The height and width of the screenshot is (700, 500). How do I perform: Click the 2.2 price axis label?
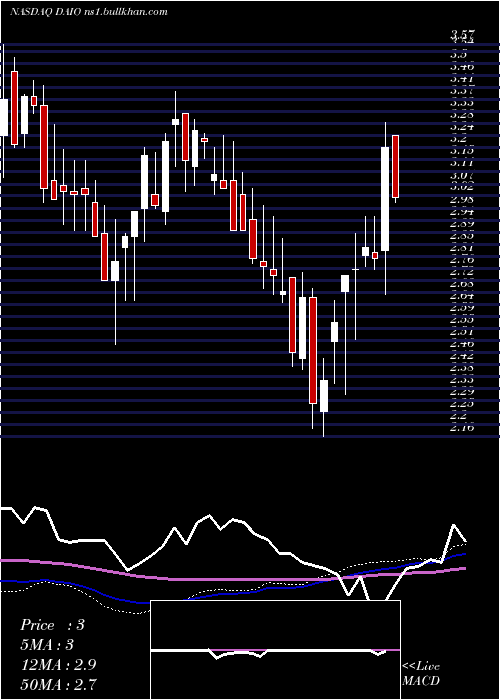coord(459,416)
